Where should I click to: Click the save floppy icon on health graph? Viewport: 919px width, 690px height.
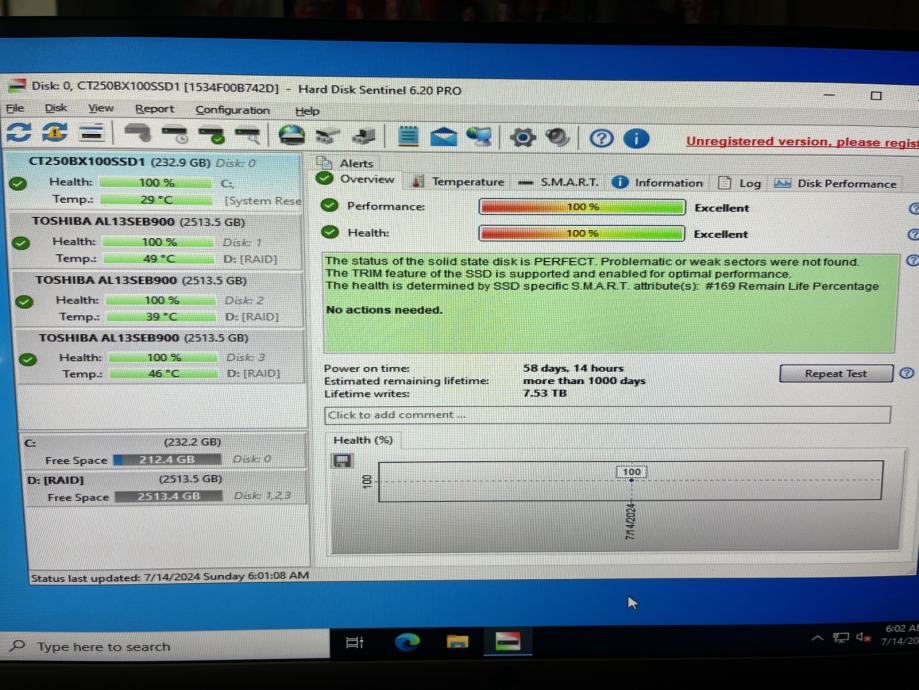pos(342,461)
